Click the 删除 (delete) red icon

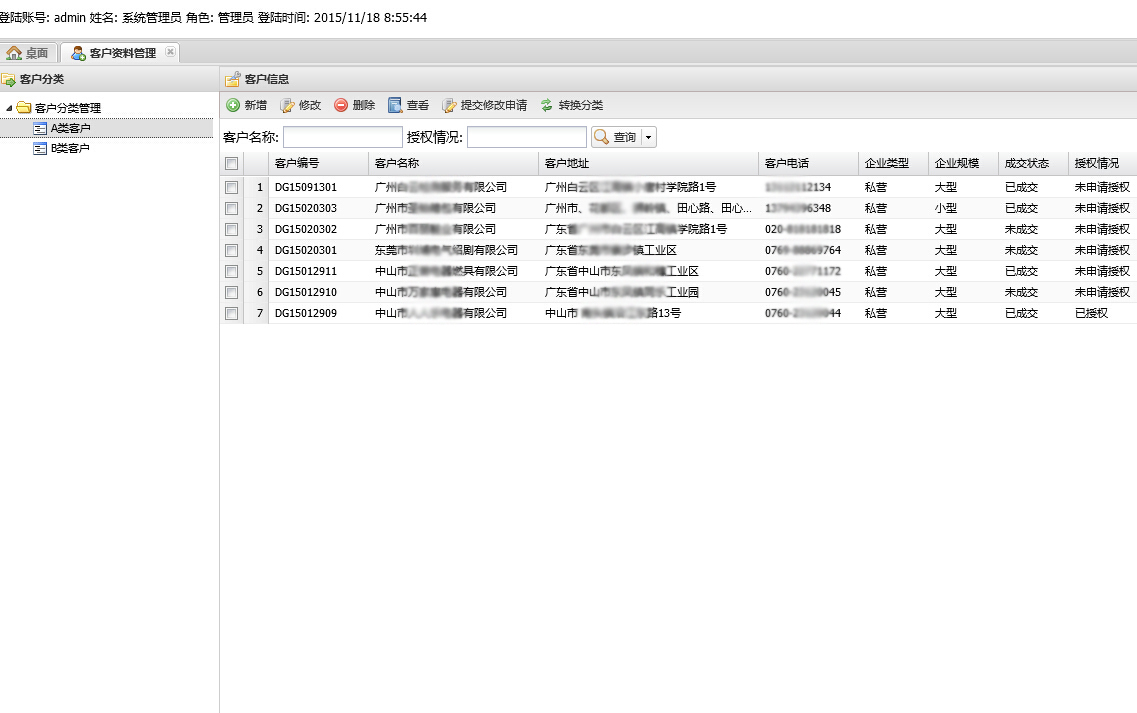point(341,105)
